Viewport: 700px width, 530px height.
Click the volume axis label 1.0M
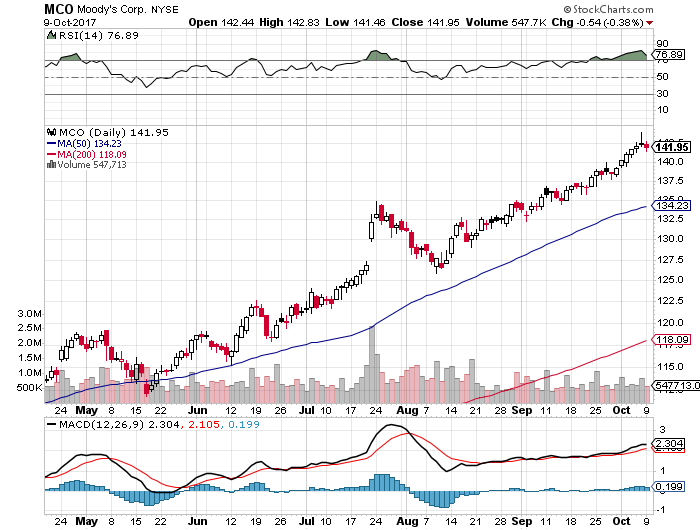point(30,373)
